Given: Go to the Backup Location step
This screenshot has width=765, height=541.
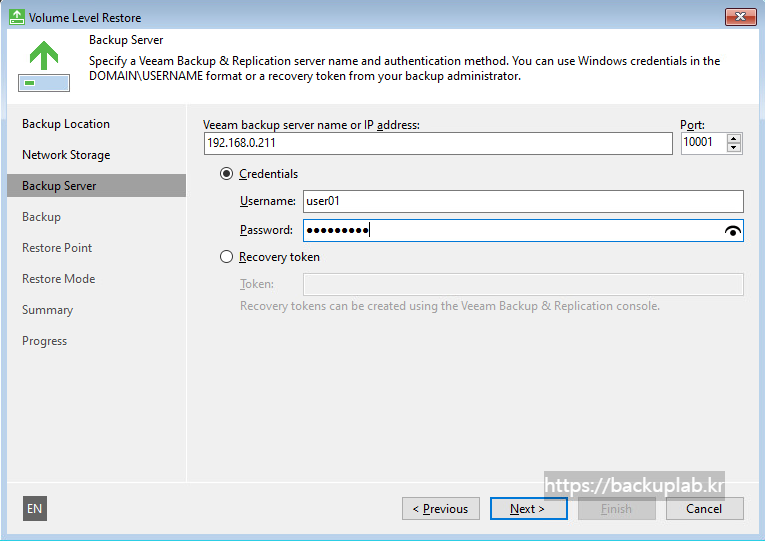Looking at the screenshot, I should (66, 124).
